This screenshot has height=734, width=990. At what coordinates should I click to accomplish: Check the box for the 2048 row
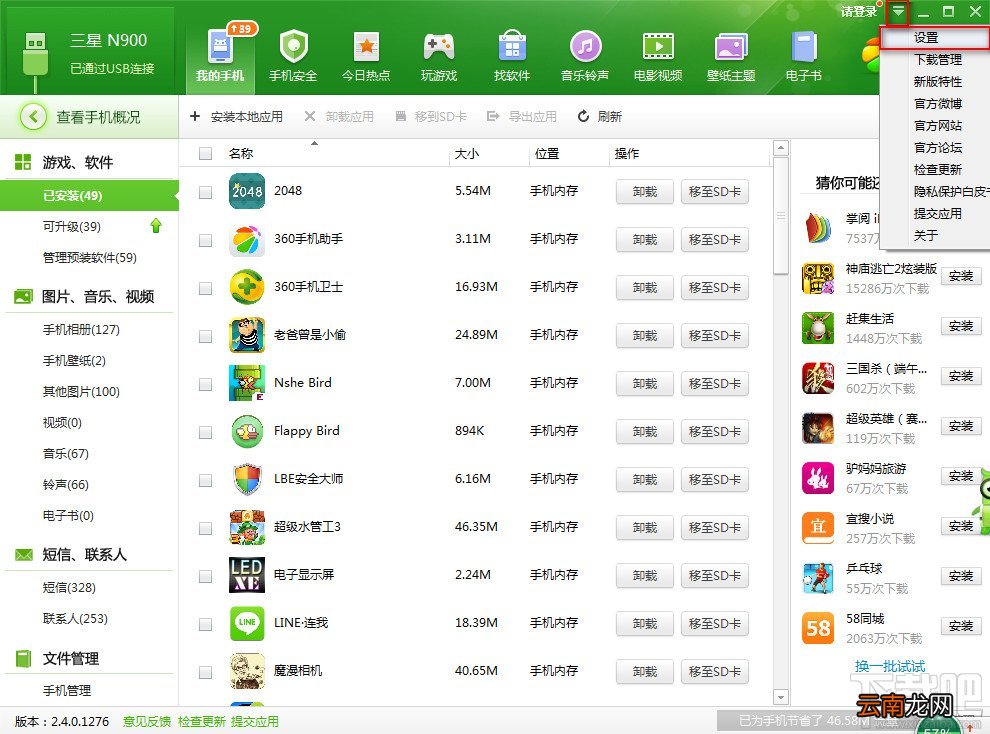click(x=205, y=192)
